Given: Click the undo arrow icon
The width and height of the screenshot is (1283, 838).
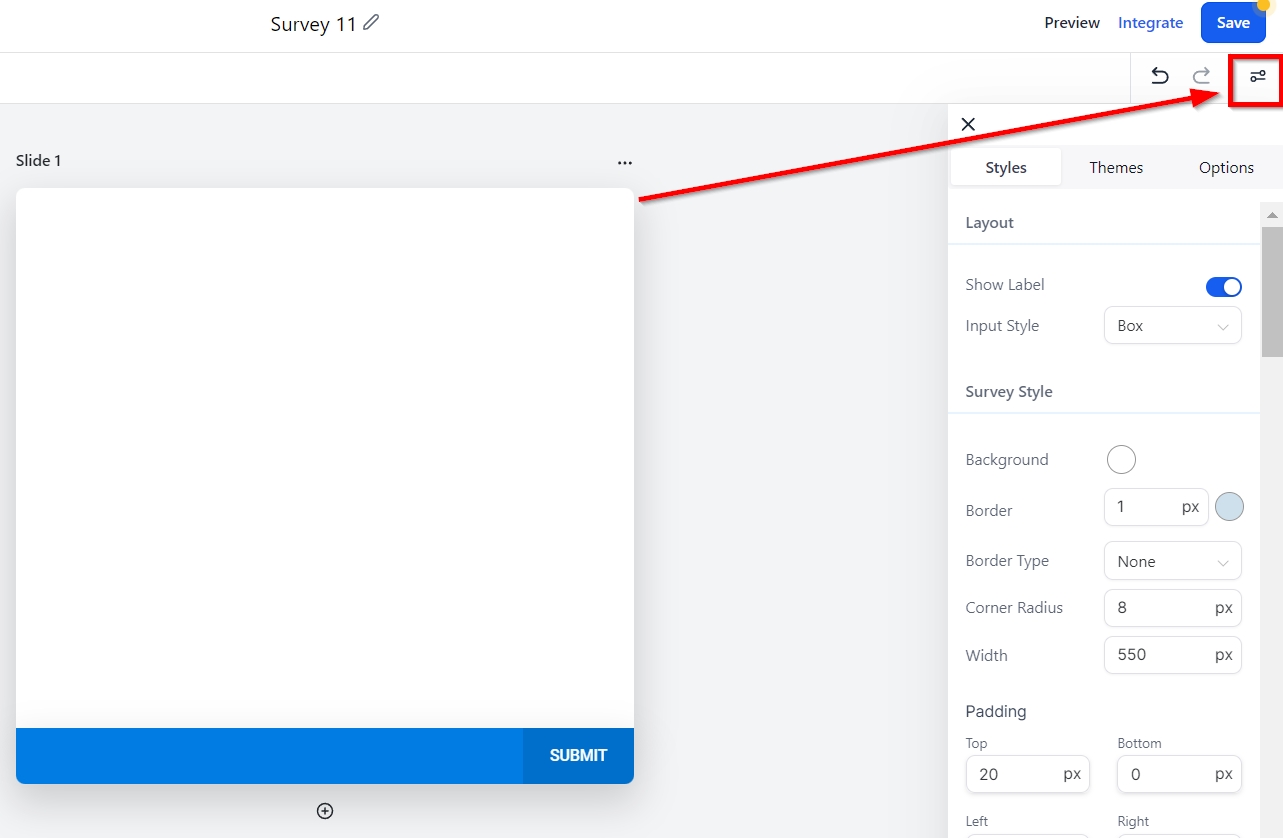Looking at the screenshot, I should 1159,76.
